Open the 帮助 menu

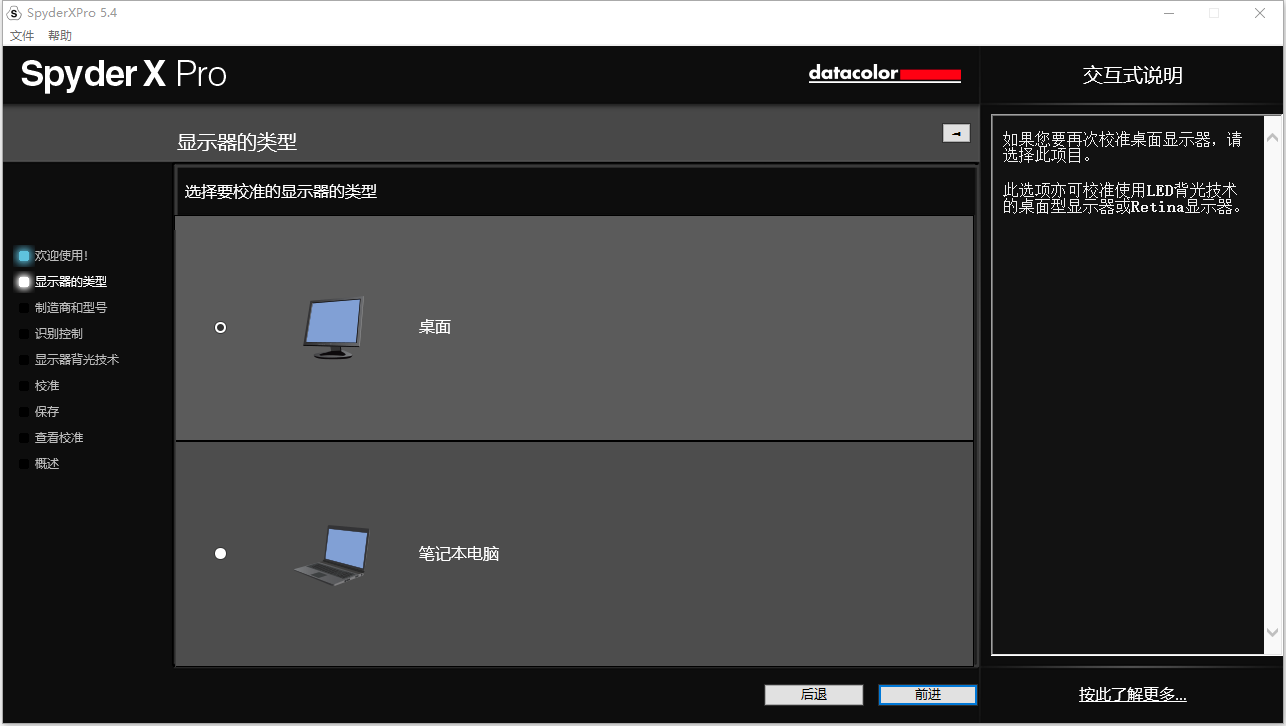point(60,36)
